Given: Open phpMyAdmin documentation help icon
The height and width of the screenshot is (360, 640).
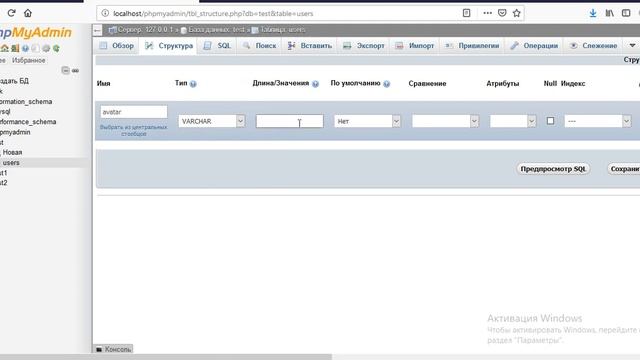Looking at the screenshot, I should tap(25, 48).
